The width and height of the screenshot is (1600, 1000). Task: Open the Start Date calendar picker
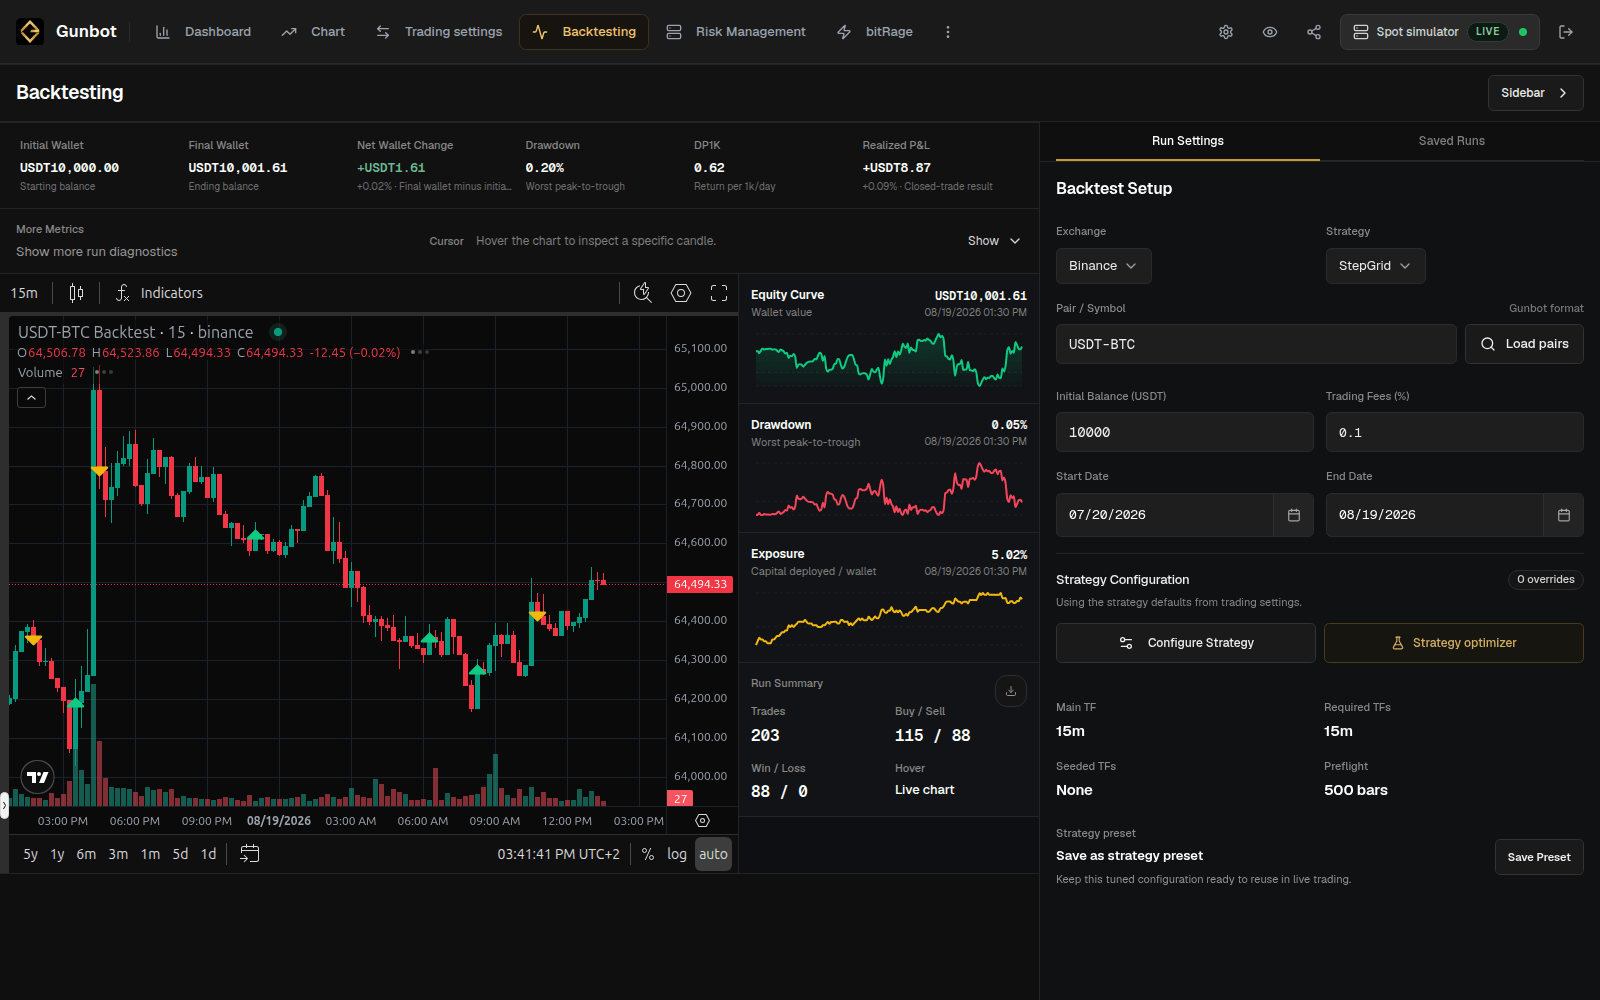(x=1294, y=515)
